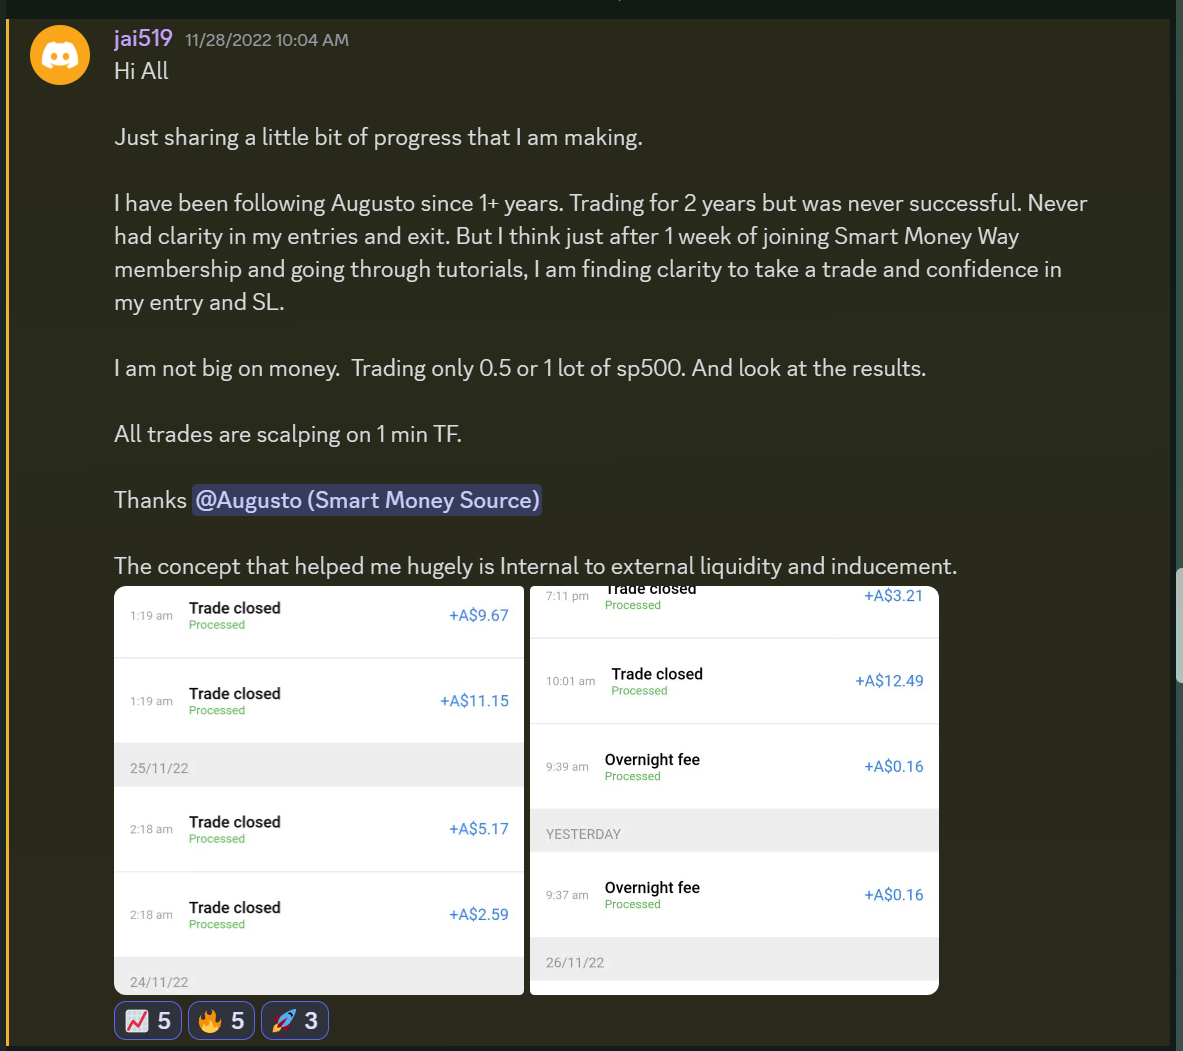Image resolution: width=1183 pixels, height=1051 pixels.
Task: Open the jai519 username profile
Action: point(143,38)
